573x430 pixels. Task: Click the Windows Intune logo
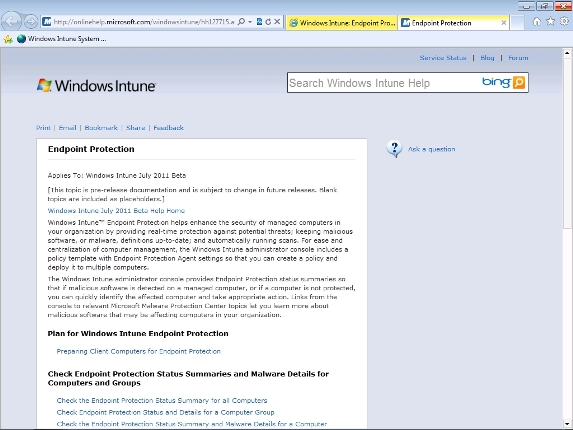[x=96, y=85]
